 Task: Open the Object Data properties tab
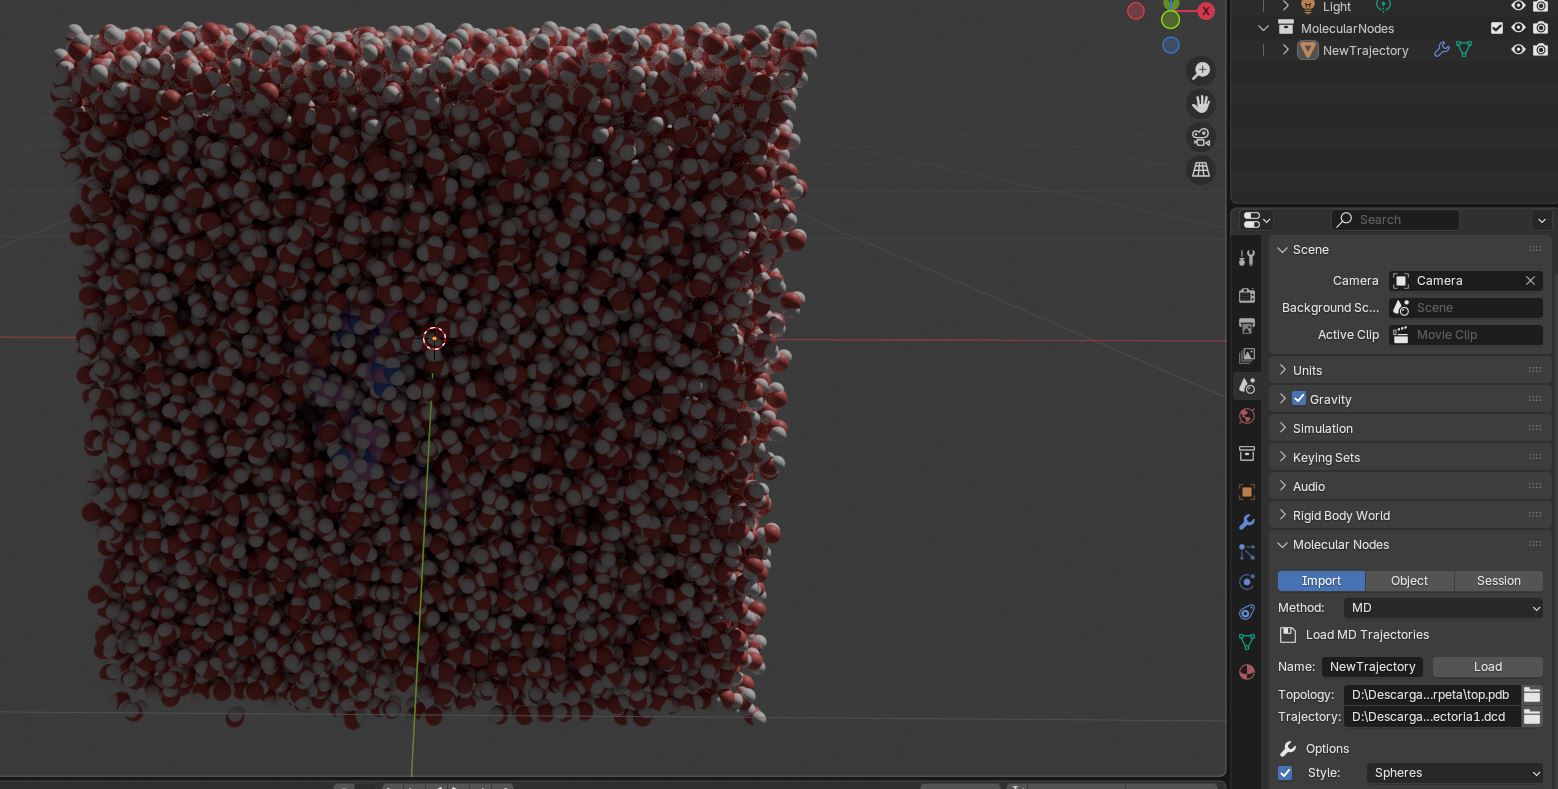tap(1247, 642)
